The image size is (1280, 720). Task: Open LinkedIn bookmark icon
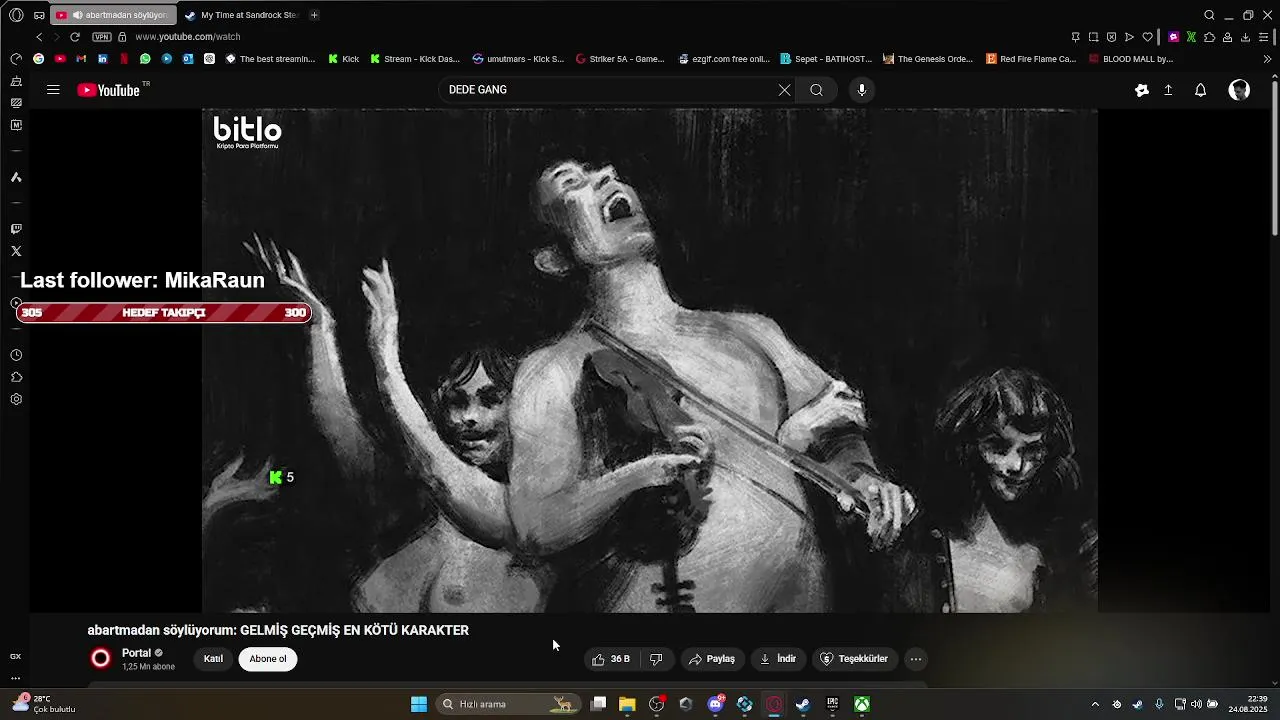pyautogui.click(x=102, y=59)
